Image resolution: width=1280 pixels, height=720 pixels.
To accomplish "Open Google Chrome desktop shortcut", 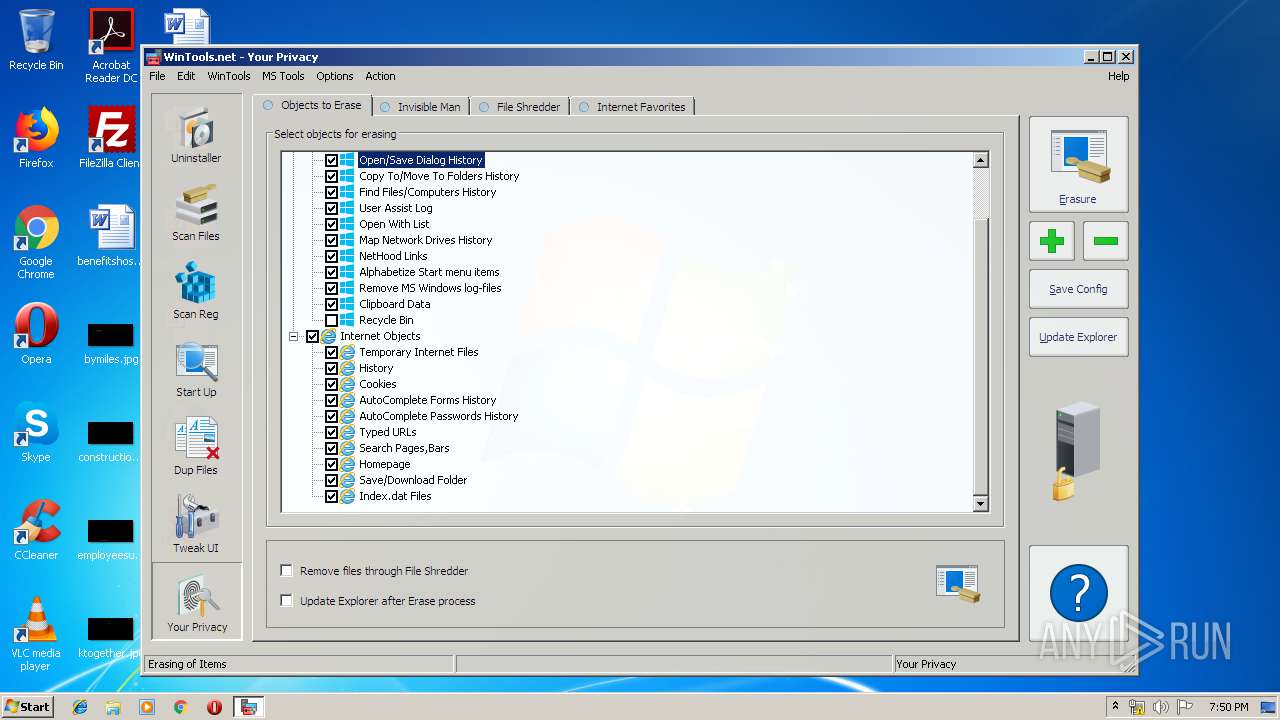I will [x=36, y=243].
